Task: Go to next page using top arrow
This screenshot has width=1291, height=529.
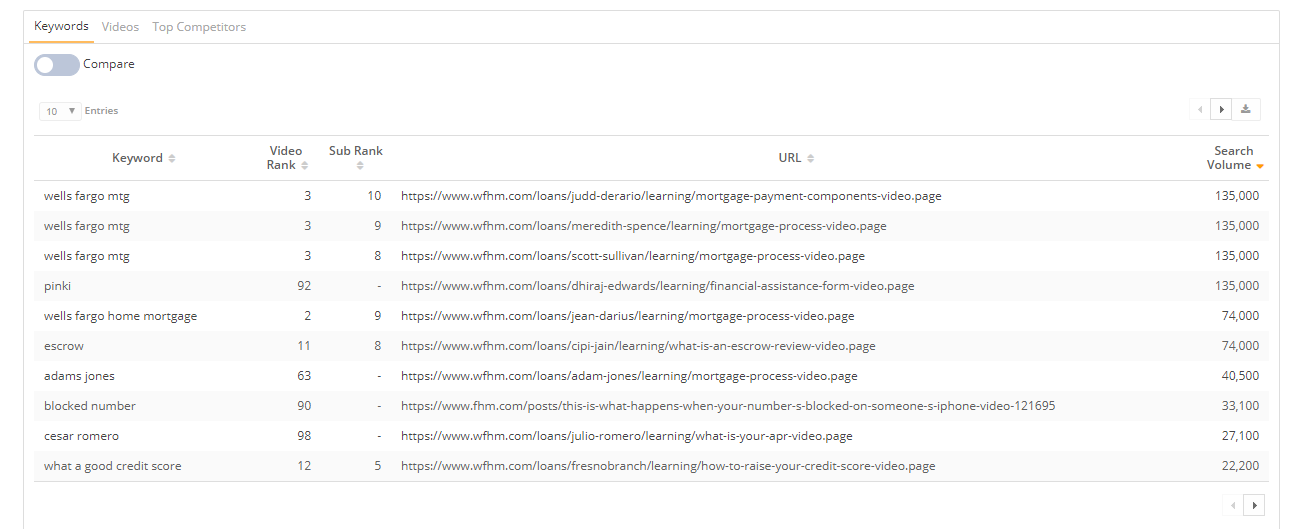Action: (x=1220, y=109)
